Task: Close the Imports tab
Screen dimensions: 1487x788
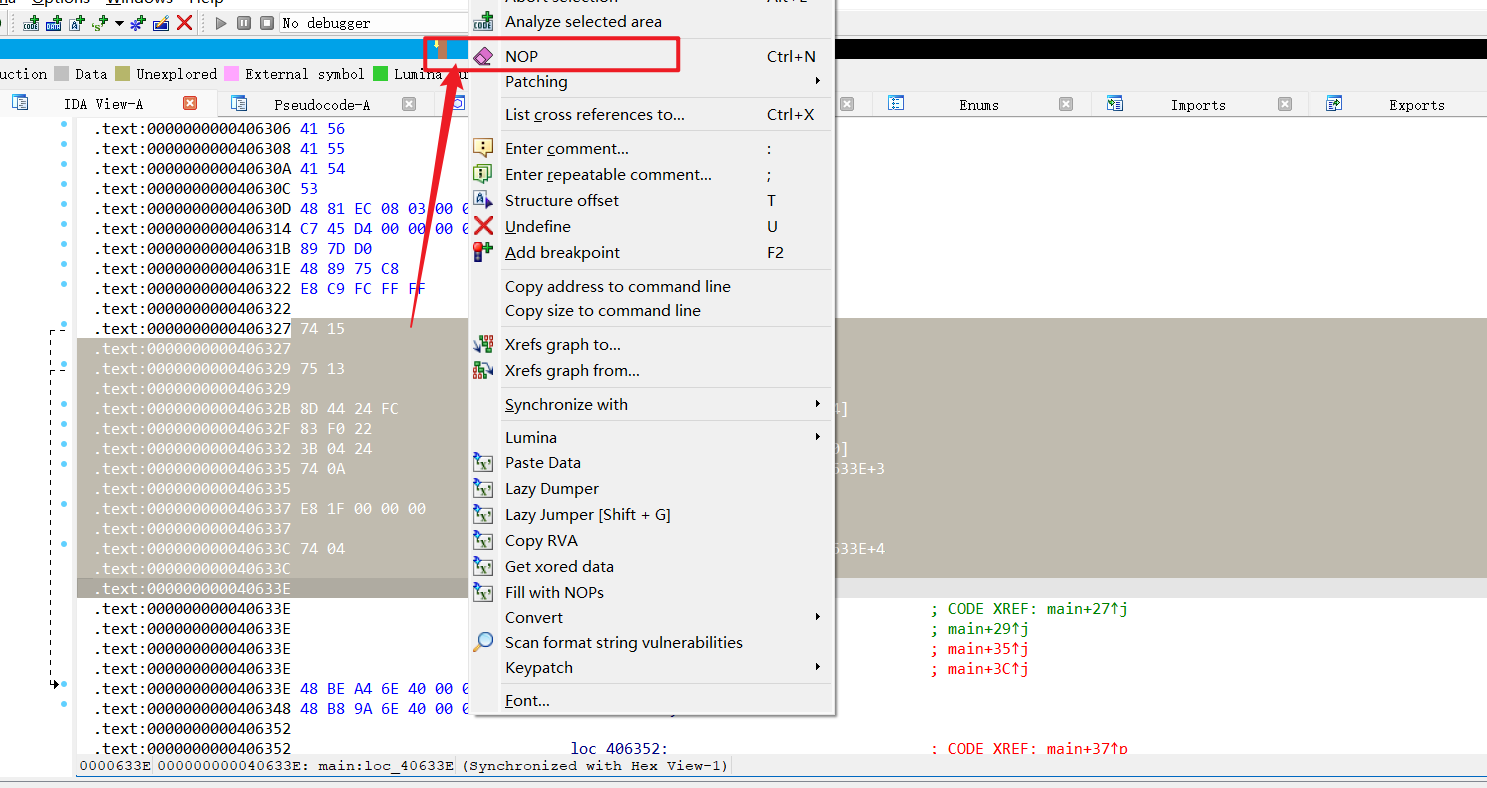Action: coord(1285,103)
